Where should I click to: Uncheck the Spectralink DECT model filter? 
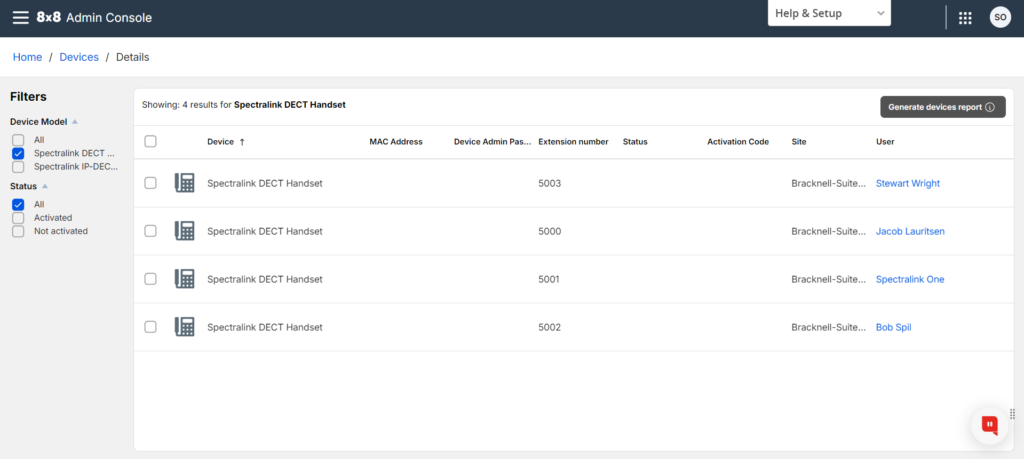point(18,153)
